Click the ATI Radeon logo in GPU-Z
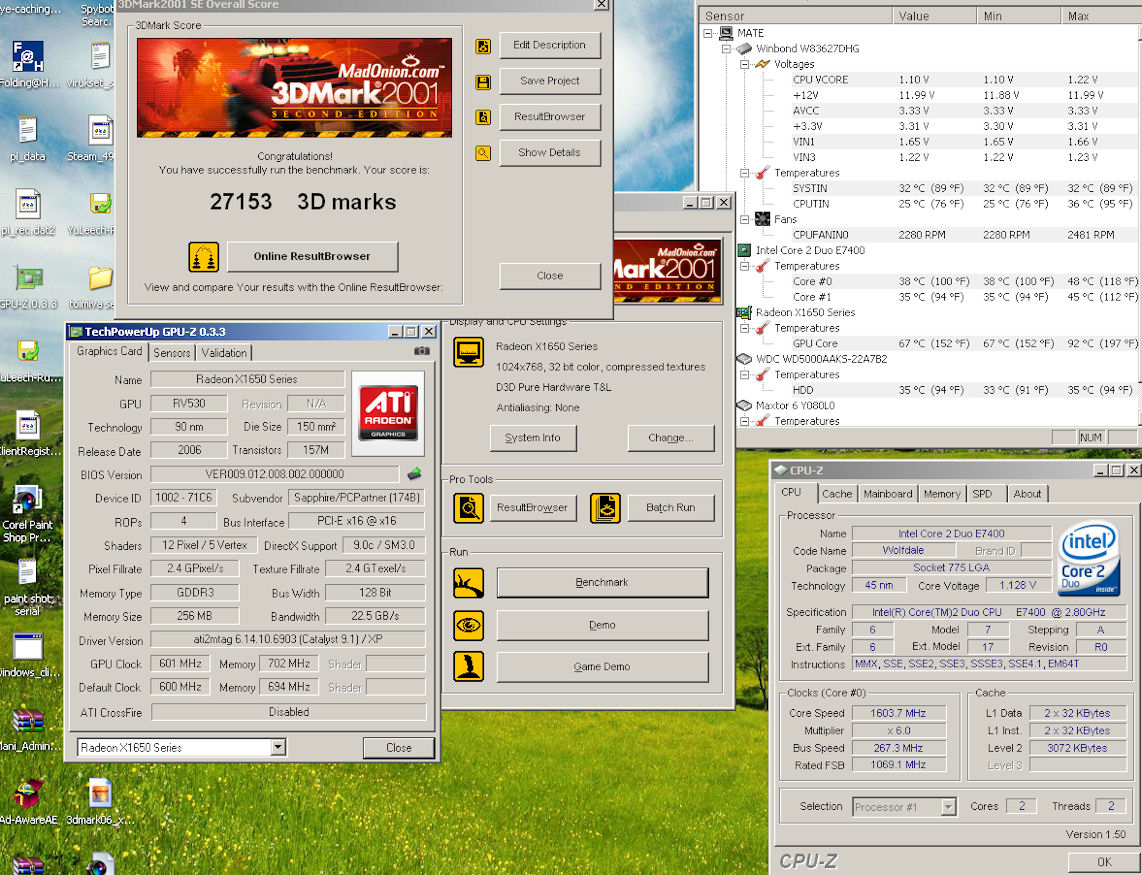1142x875 pixels. tap(388, 413)
